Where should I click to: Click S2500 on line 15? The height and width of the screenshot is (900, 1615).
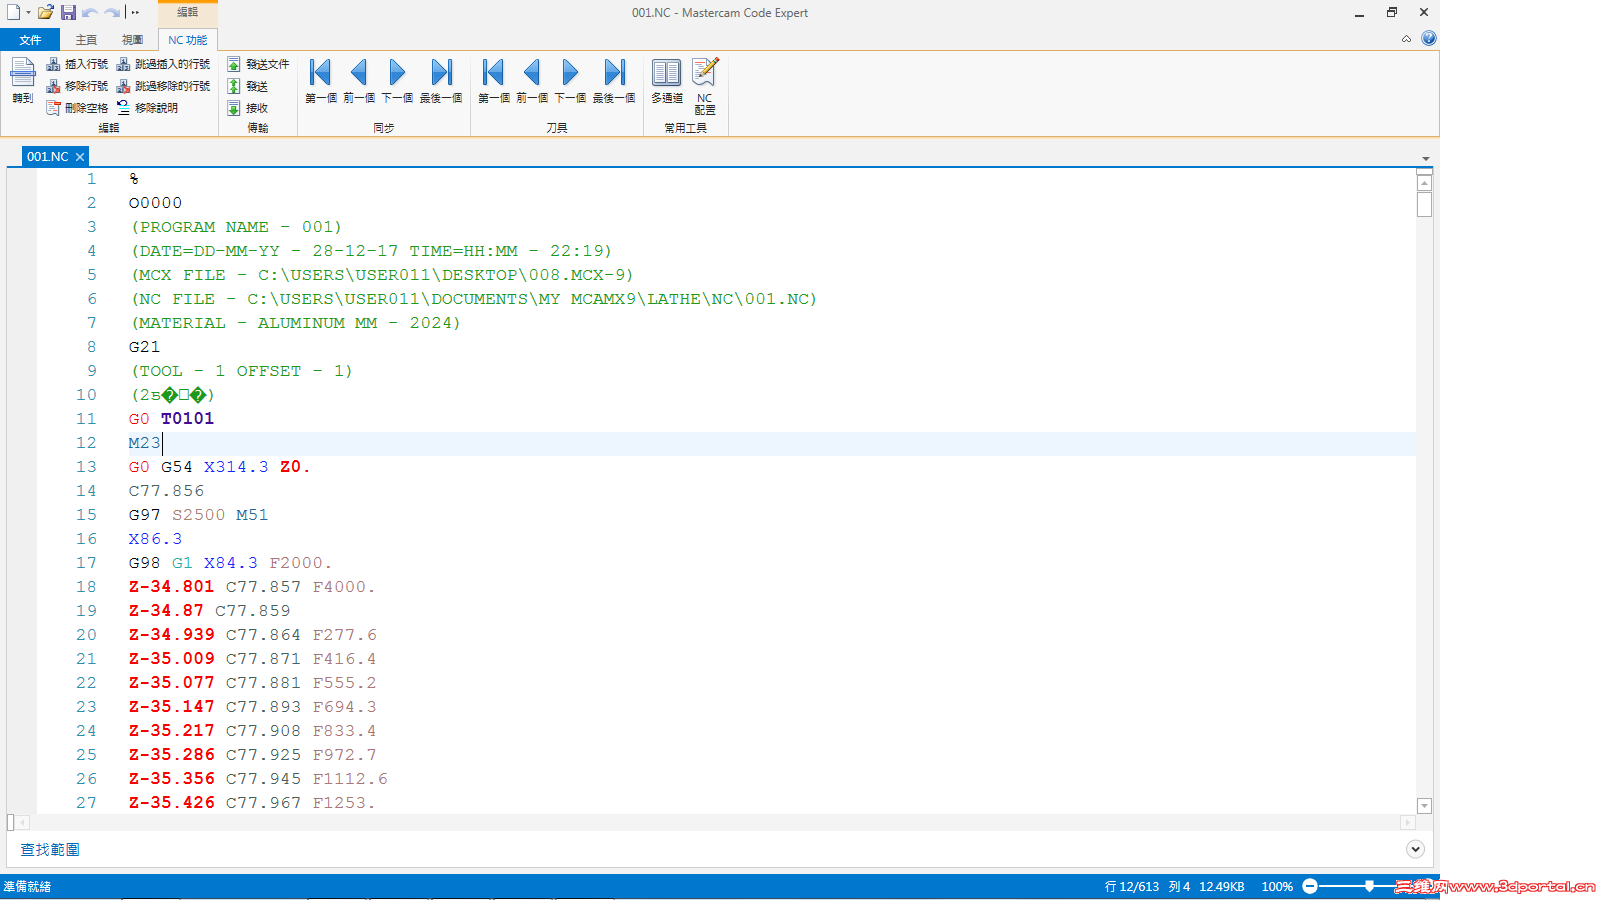pos(198,515)
